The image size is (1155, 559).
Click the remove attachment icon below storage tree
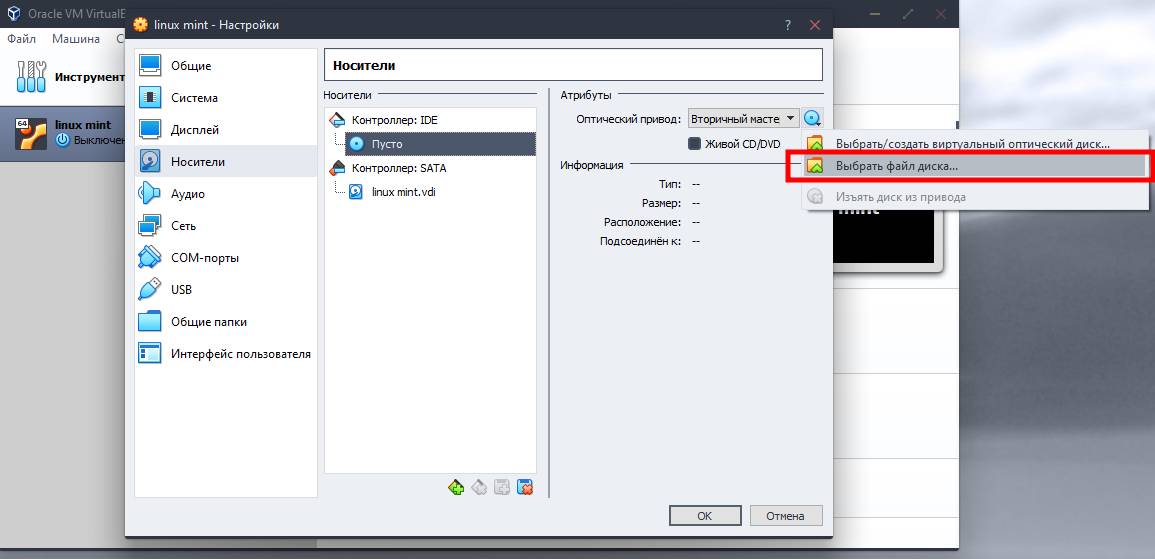pos(525,488)
